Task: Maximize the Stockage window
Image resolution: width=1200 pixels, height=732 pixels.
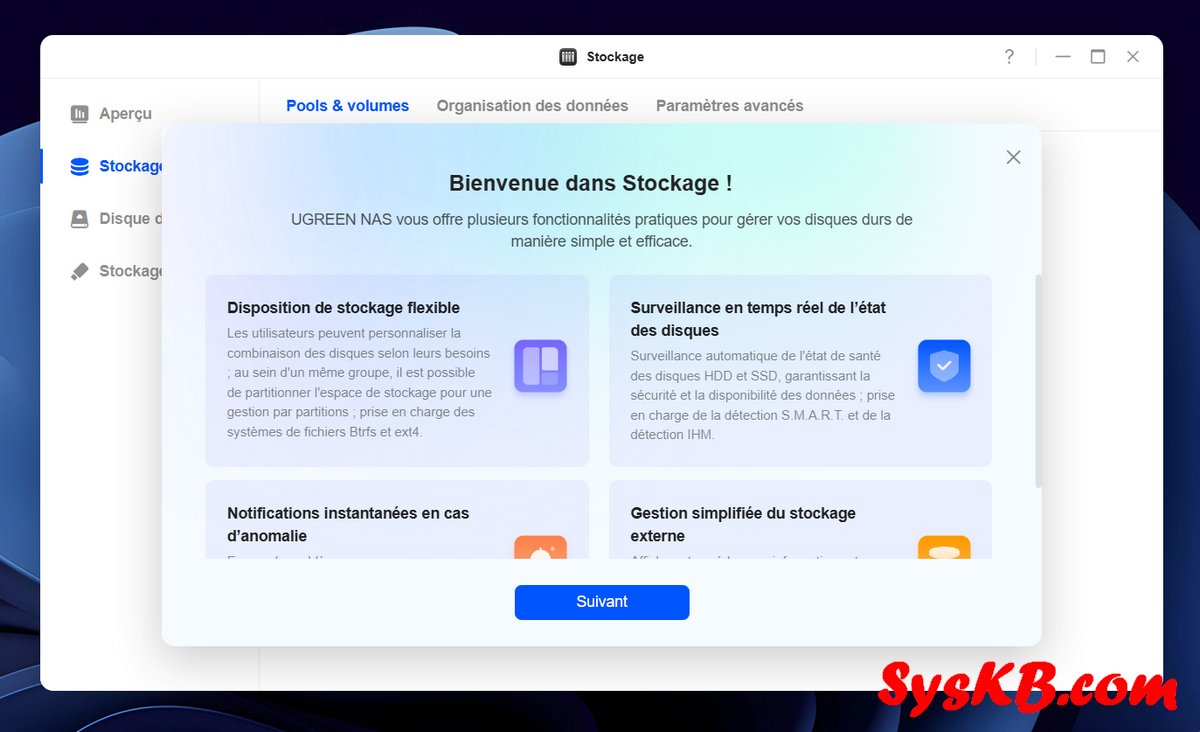Action: tap(1098, 57)
